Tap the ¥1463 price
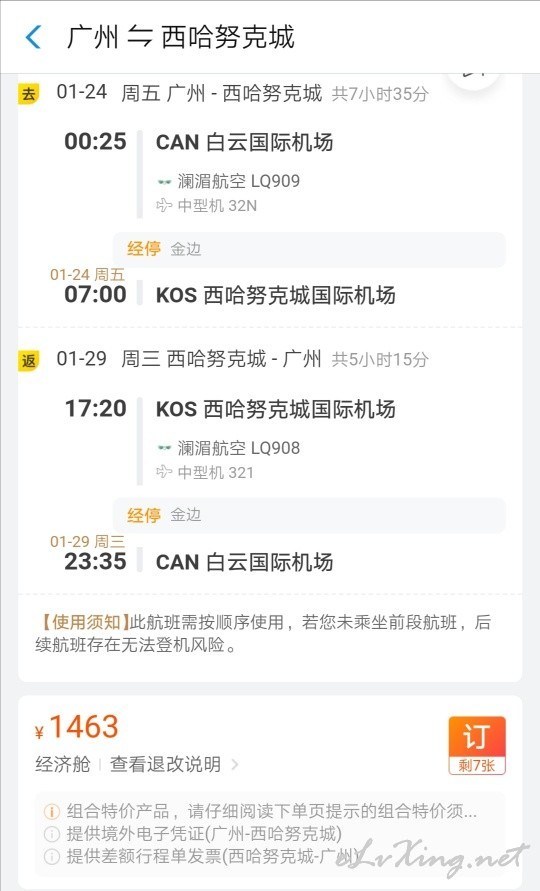 [x=77, y=727]
